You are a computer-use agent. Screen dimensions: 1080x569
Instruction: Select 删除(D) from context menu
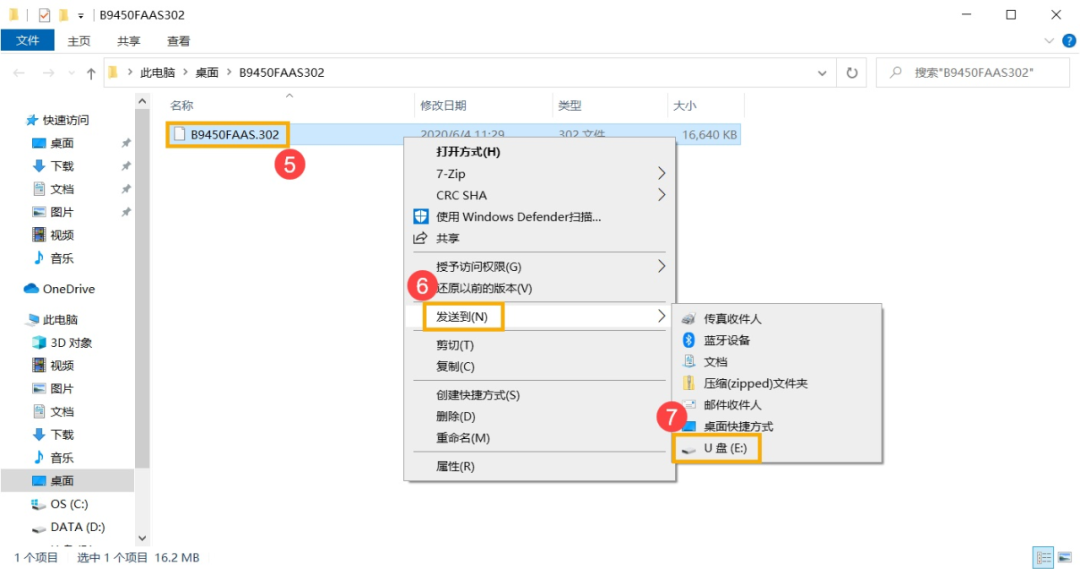[x=455, y=416]
